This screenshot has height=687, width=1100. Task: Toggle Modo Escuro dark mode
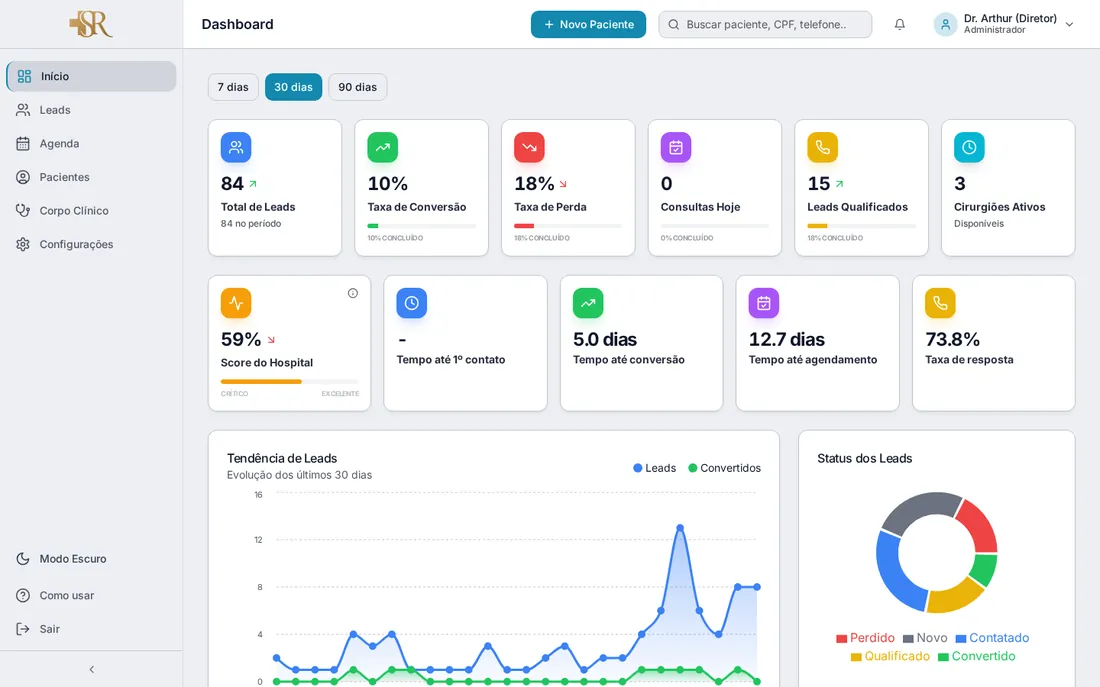tap(91, 559)
